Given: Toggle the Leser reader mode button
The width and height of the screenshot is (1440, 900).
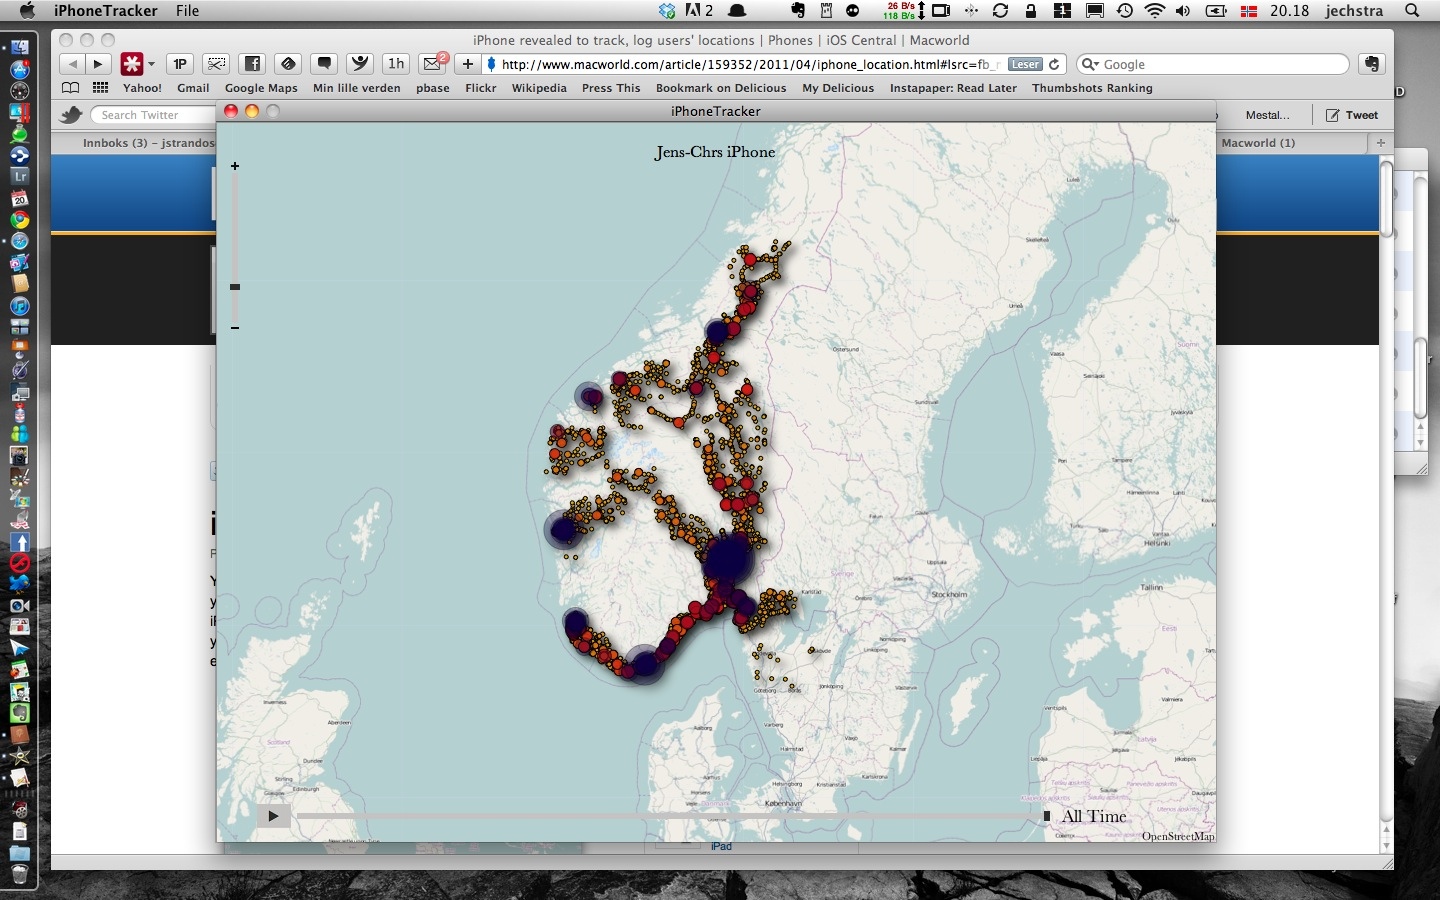Looking at the screenshot, I should 1025,64.
